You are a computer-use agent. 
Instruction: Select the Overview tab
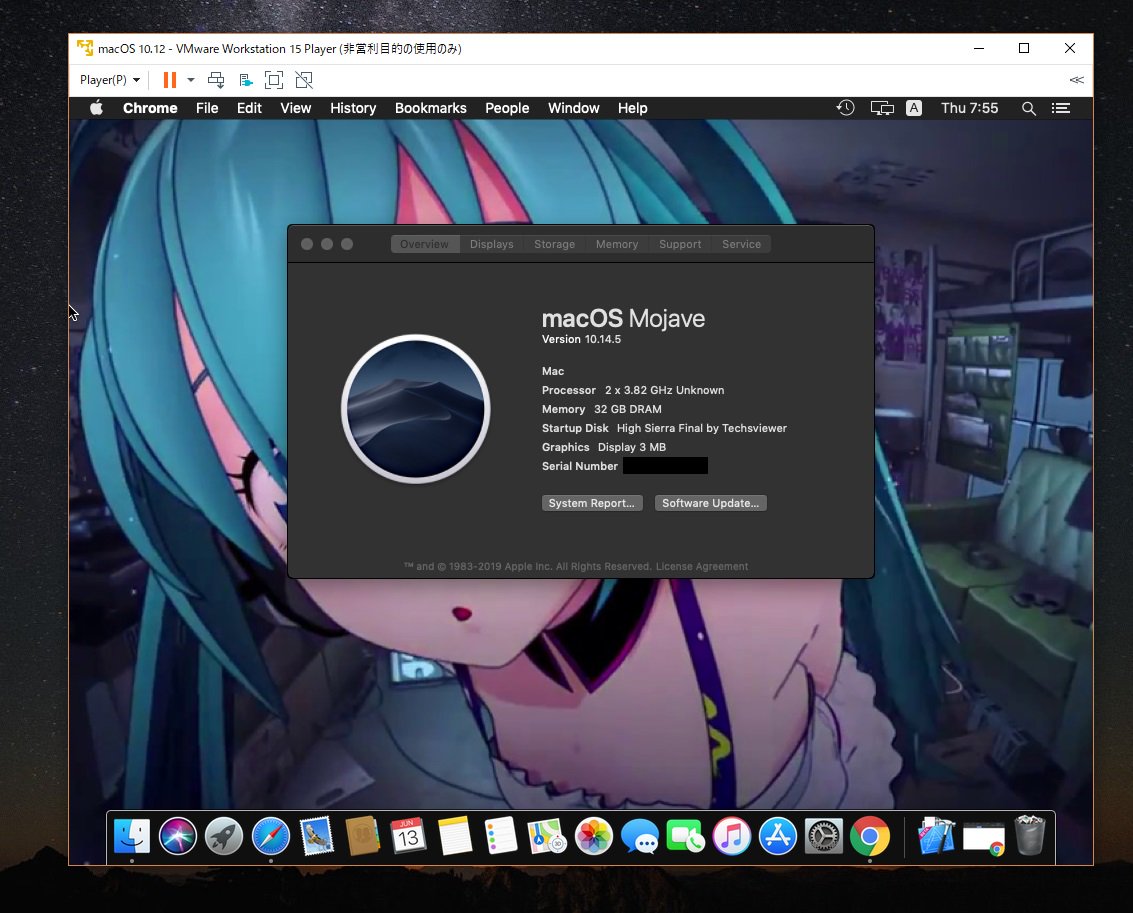tap(425, 244)
